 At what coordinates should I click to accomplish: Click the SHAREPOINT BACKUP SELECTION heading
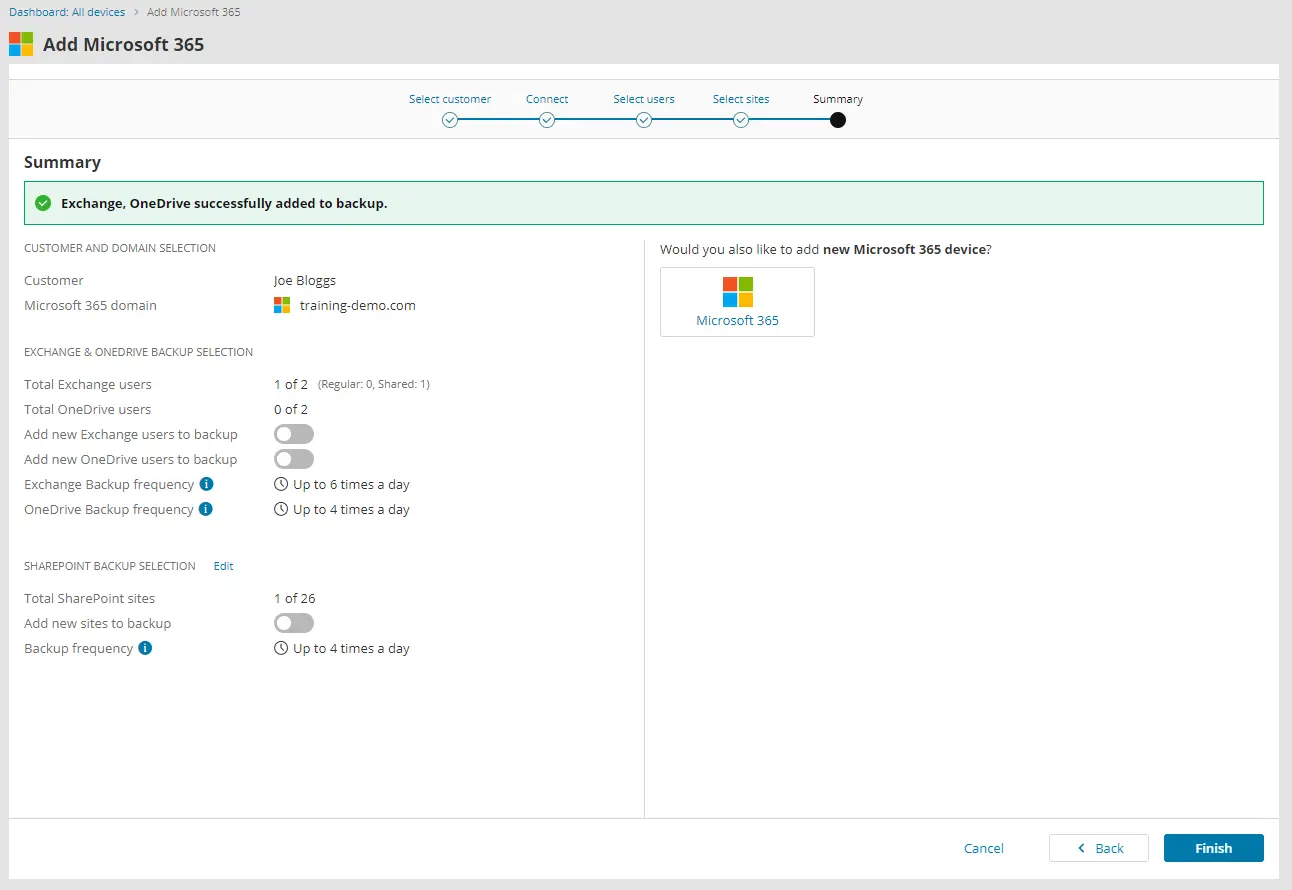(110, 566)
